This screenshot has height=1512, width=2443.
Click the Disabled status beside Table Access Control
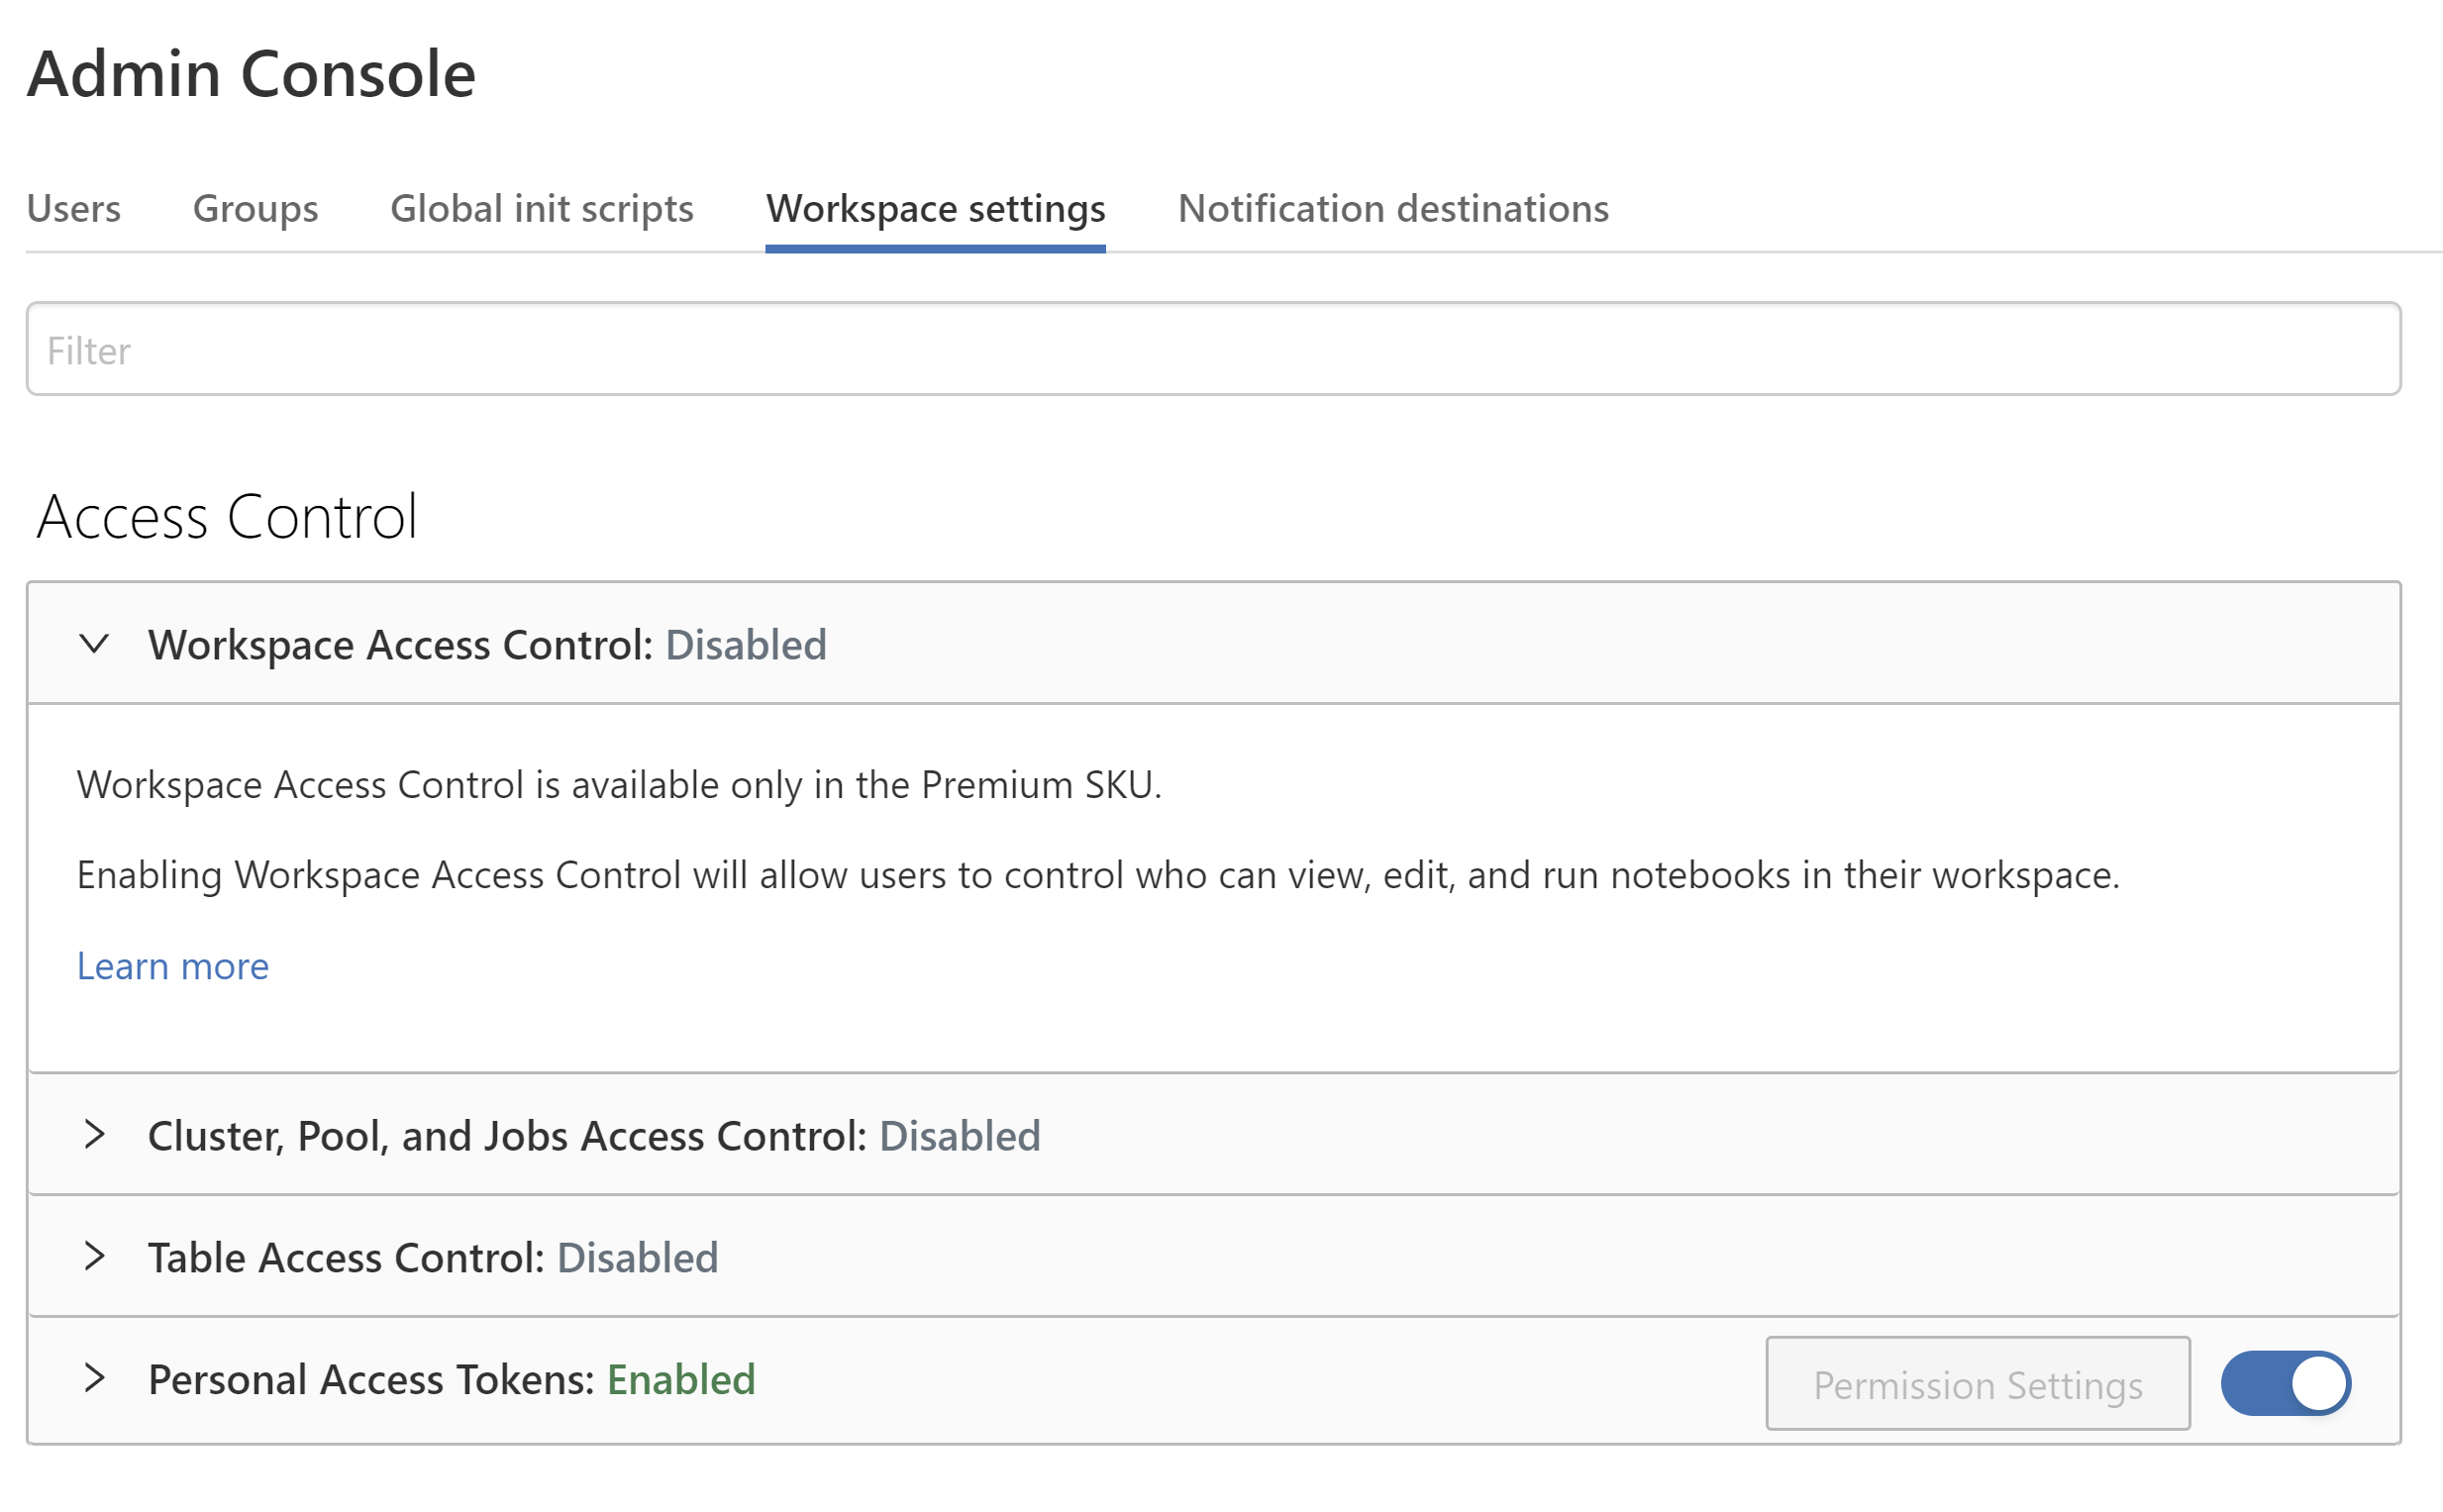pyautogui.click(x=638, y=1257)
